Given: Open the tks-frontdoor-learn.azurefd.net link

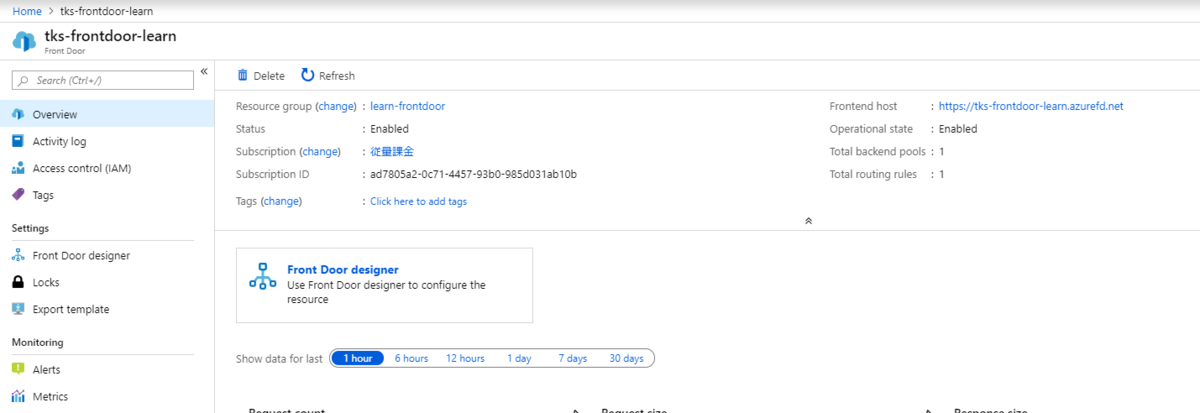Looking at the screenshot, I should tap(1031, 106).
